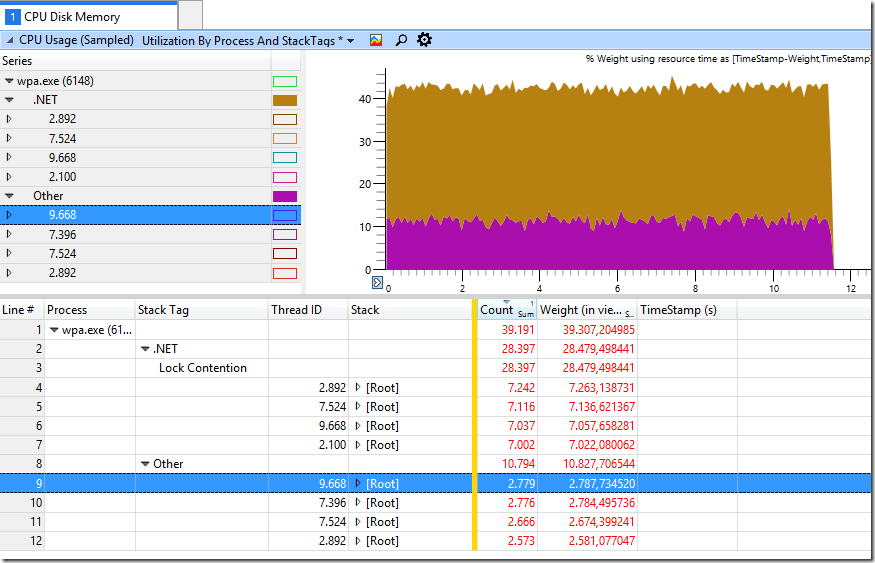The image size is (875, 563).
Task: Click the magnifier search icon
Action: pos(401,40)
